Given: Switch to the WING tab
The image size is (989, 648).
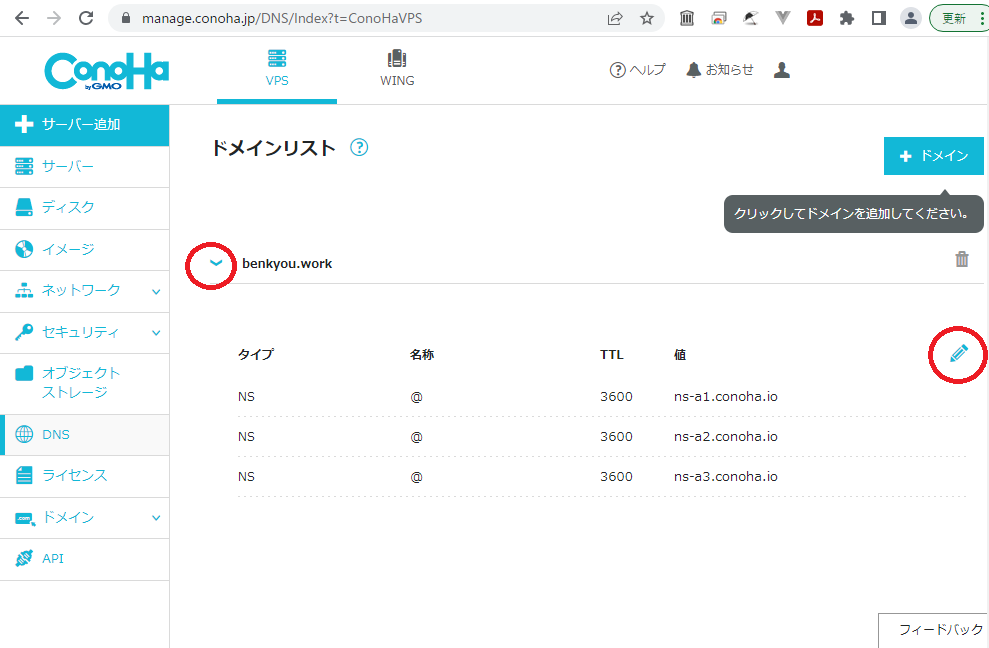Looking at the screenshot, I should click(397, 67).
